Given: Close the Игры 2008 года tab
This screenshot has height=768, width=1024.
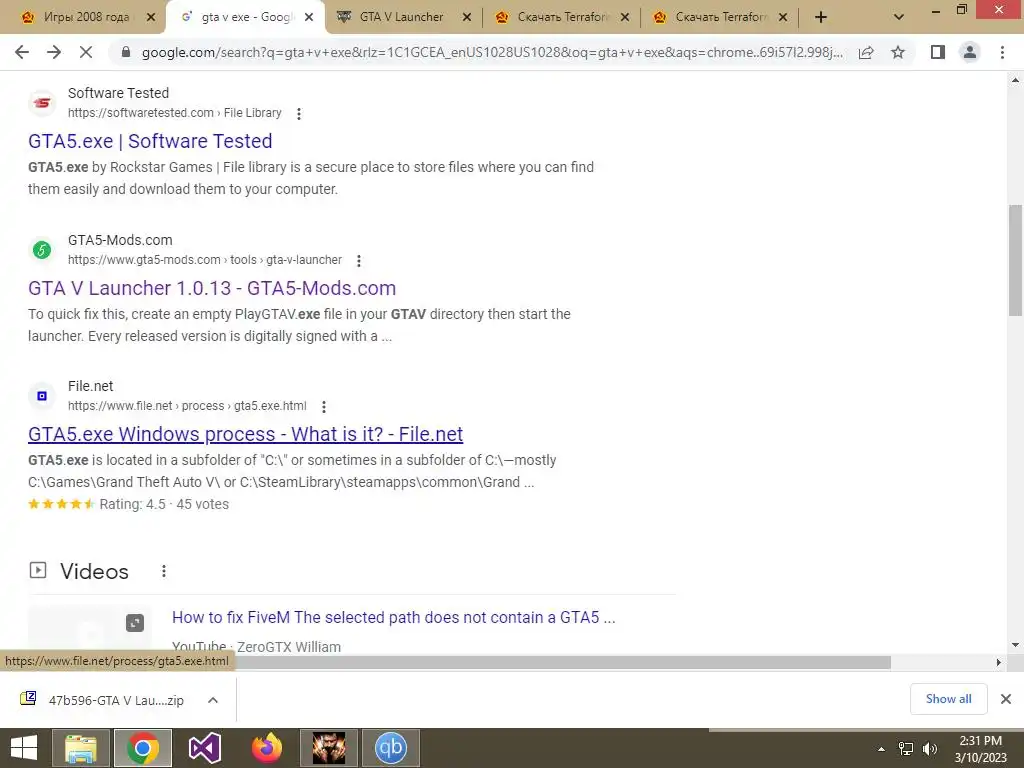Looking at the screenshot, I should pos(151,18).
